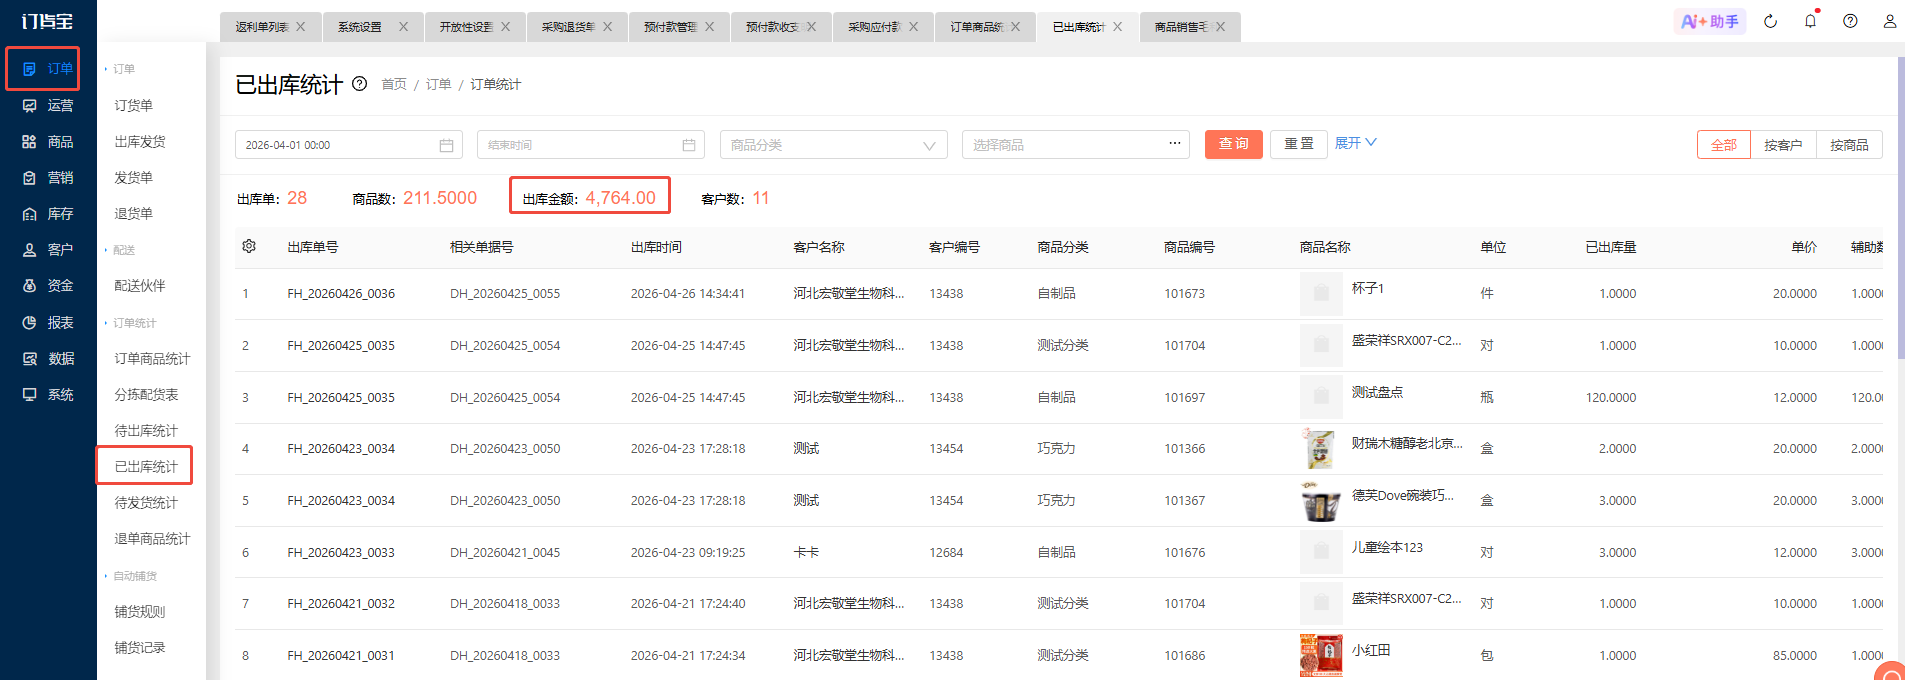Viewport: 1905px width, 680px height.
Task: Open the user account icon
Action: coord(1889,21)
